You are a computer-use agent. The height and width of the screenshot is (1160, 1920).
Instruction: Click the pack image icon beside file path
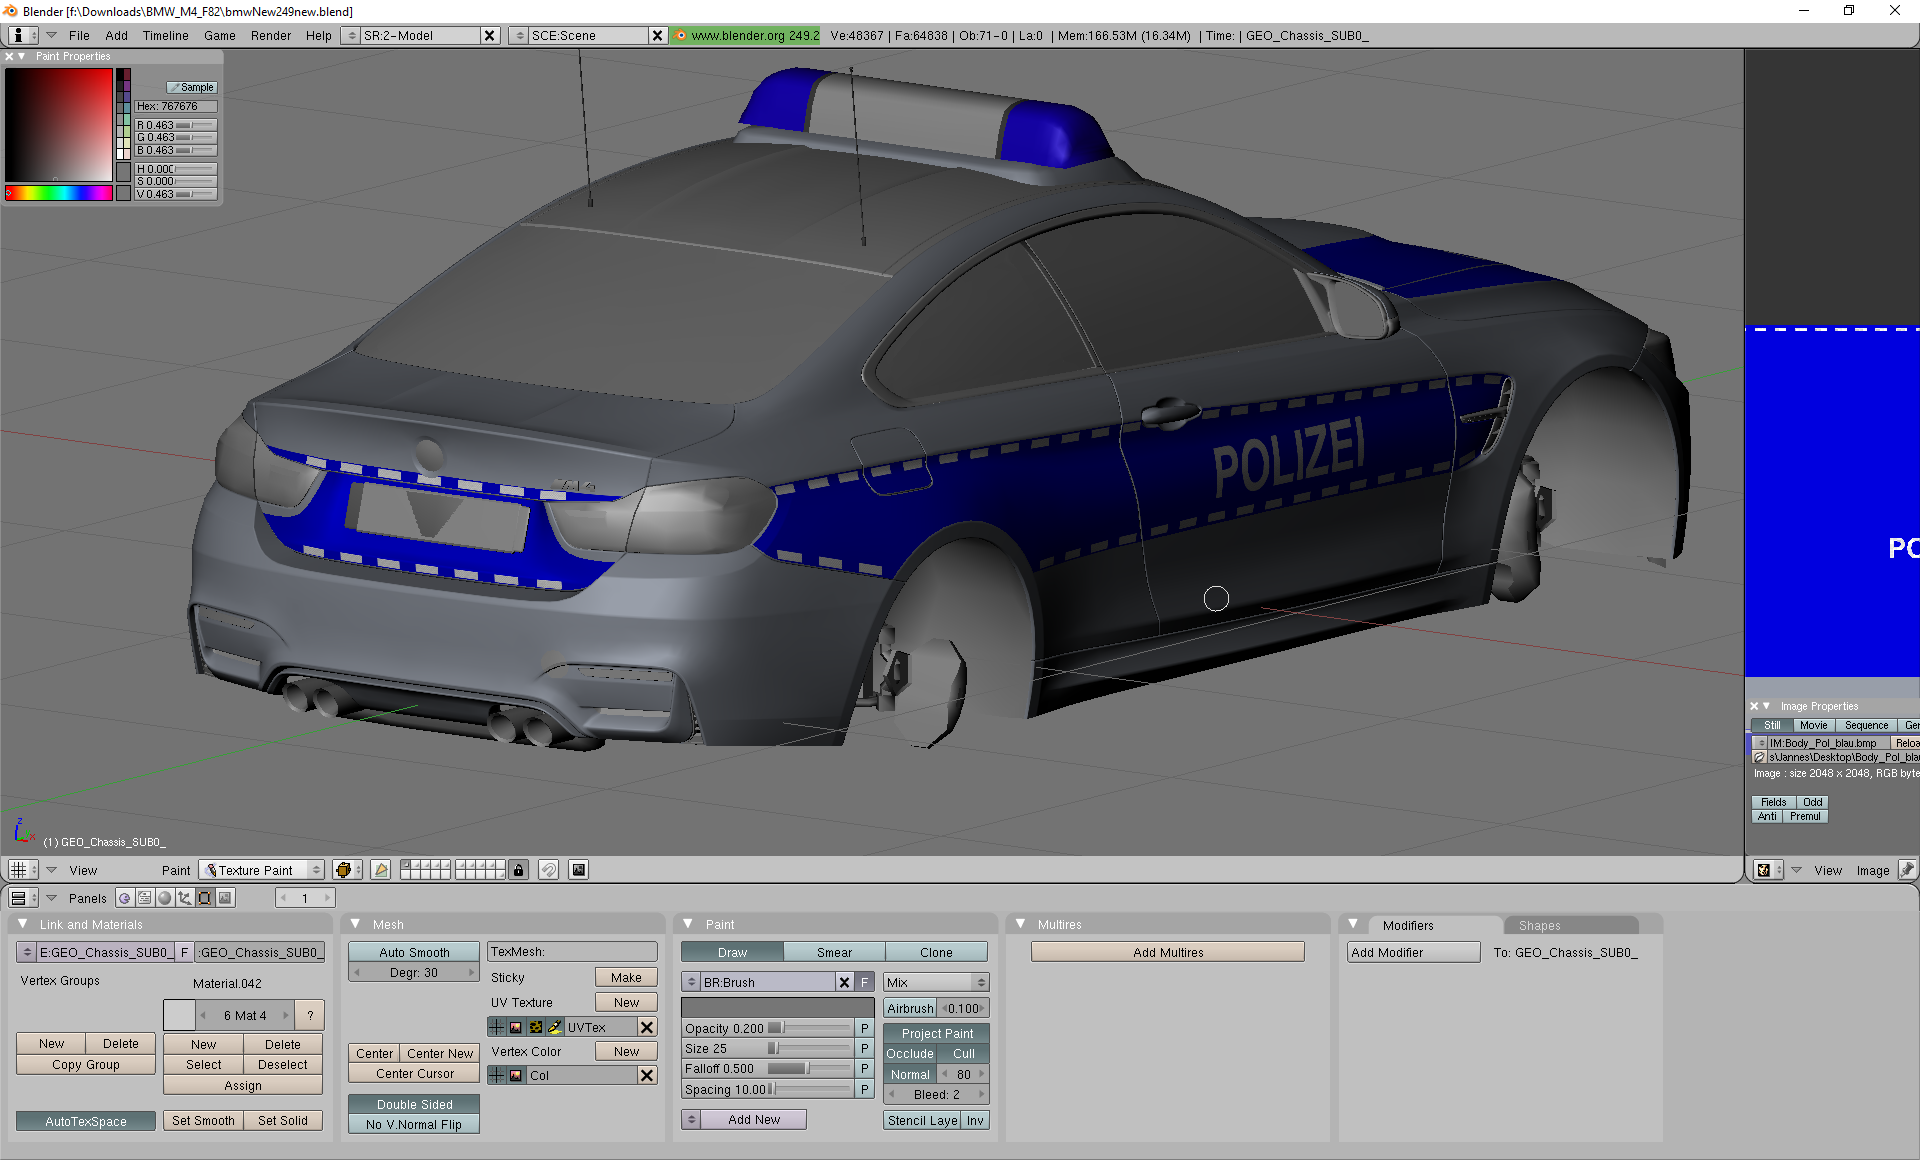coord(1759,757)
